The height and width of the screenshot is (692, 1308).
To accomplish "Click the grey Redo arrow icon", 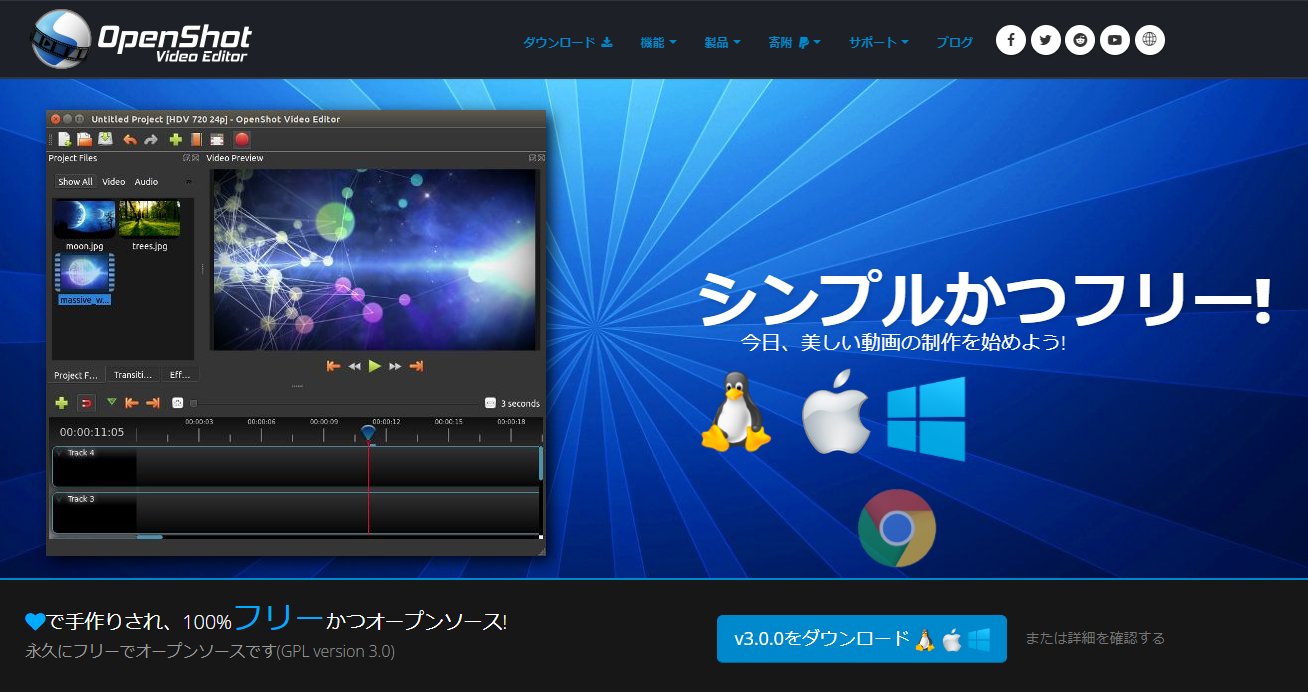I will coord(151,140).
